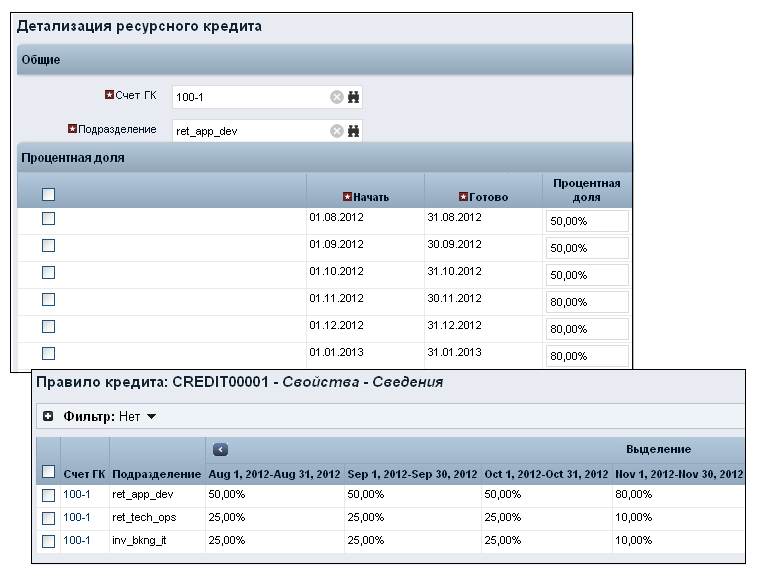Select the ret_tech_ops row checkbox
The height and width of the screenshot is (582, 763).
48,518
